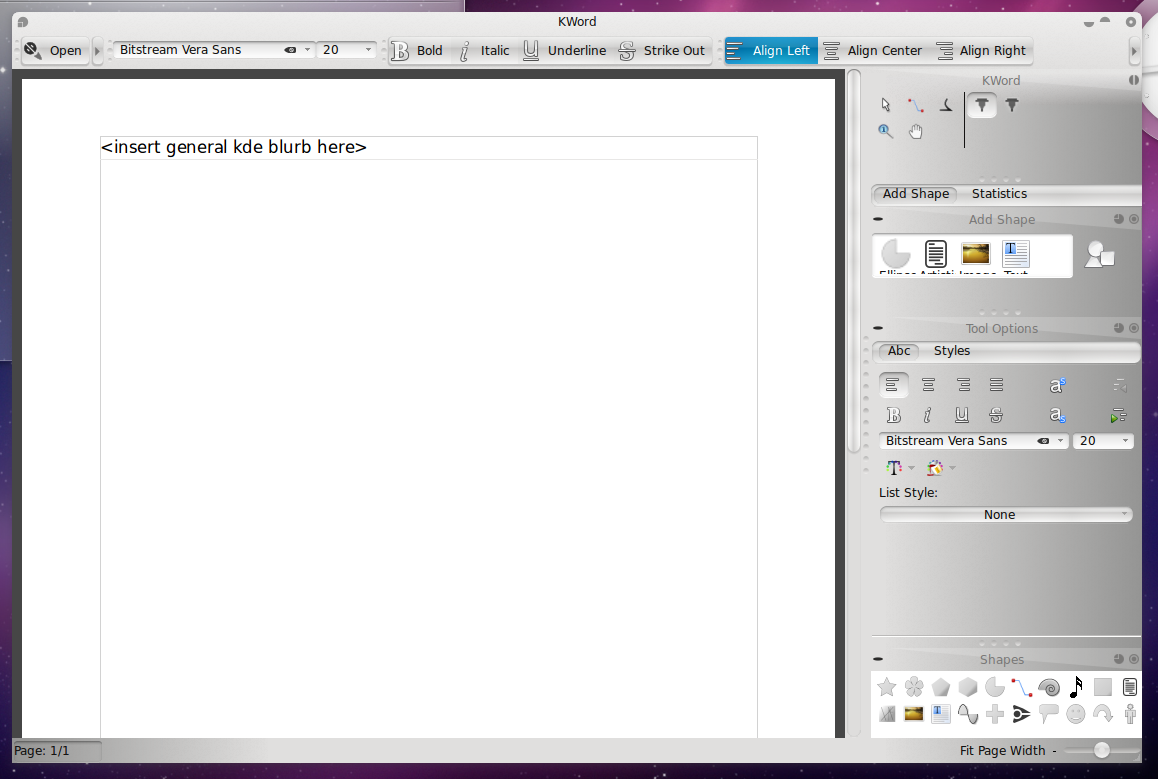Viewport: 1158px width, 779px height.
Task: Click Fit Page Width zoom label
Action: [x=1002, y=751]
